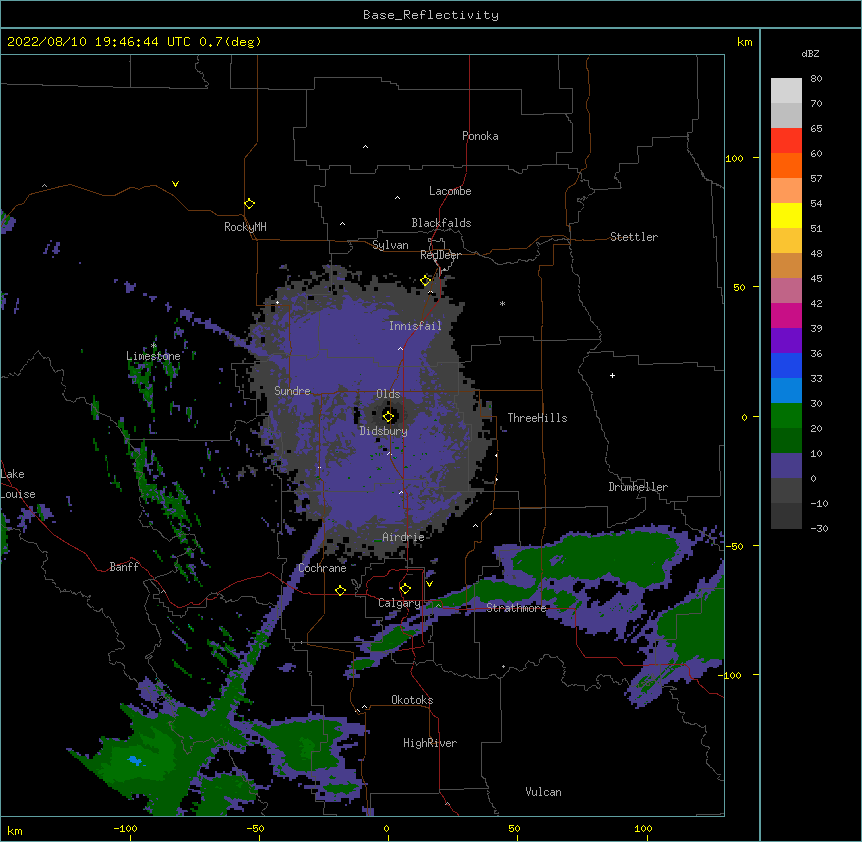Click the light gray 80 dBZ legend swatch

[x=786, y=91]
